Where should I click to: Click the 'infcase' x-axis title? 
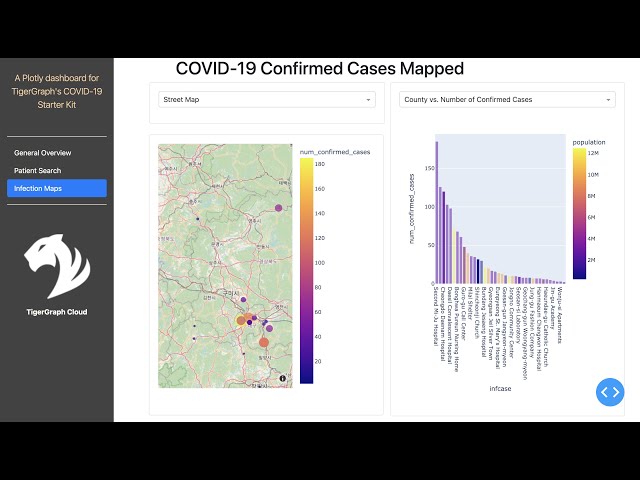pyautogui.click(x=500, y=389)
